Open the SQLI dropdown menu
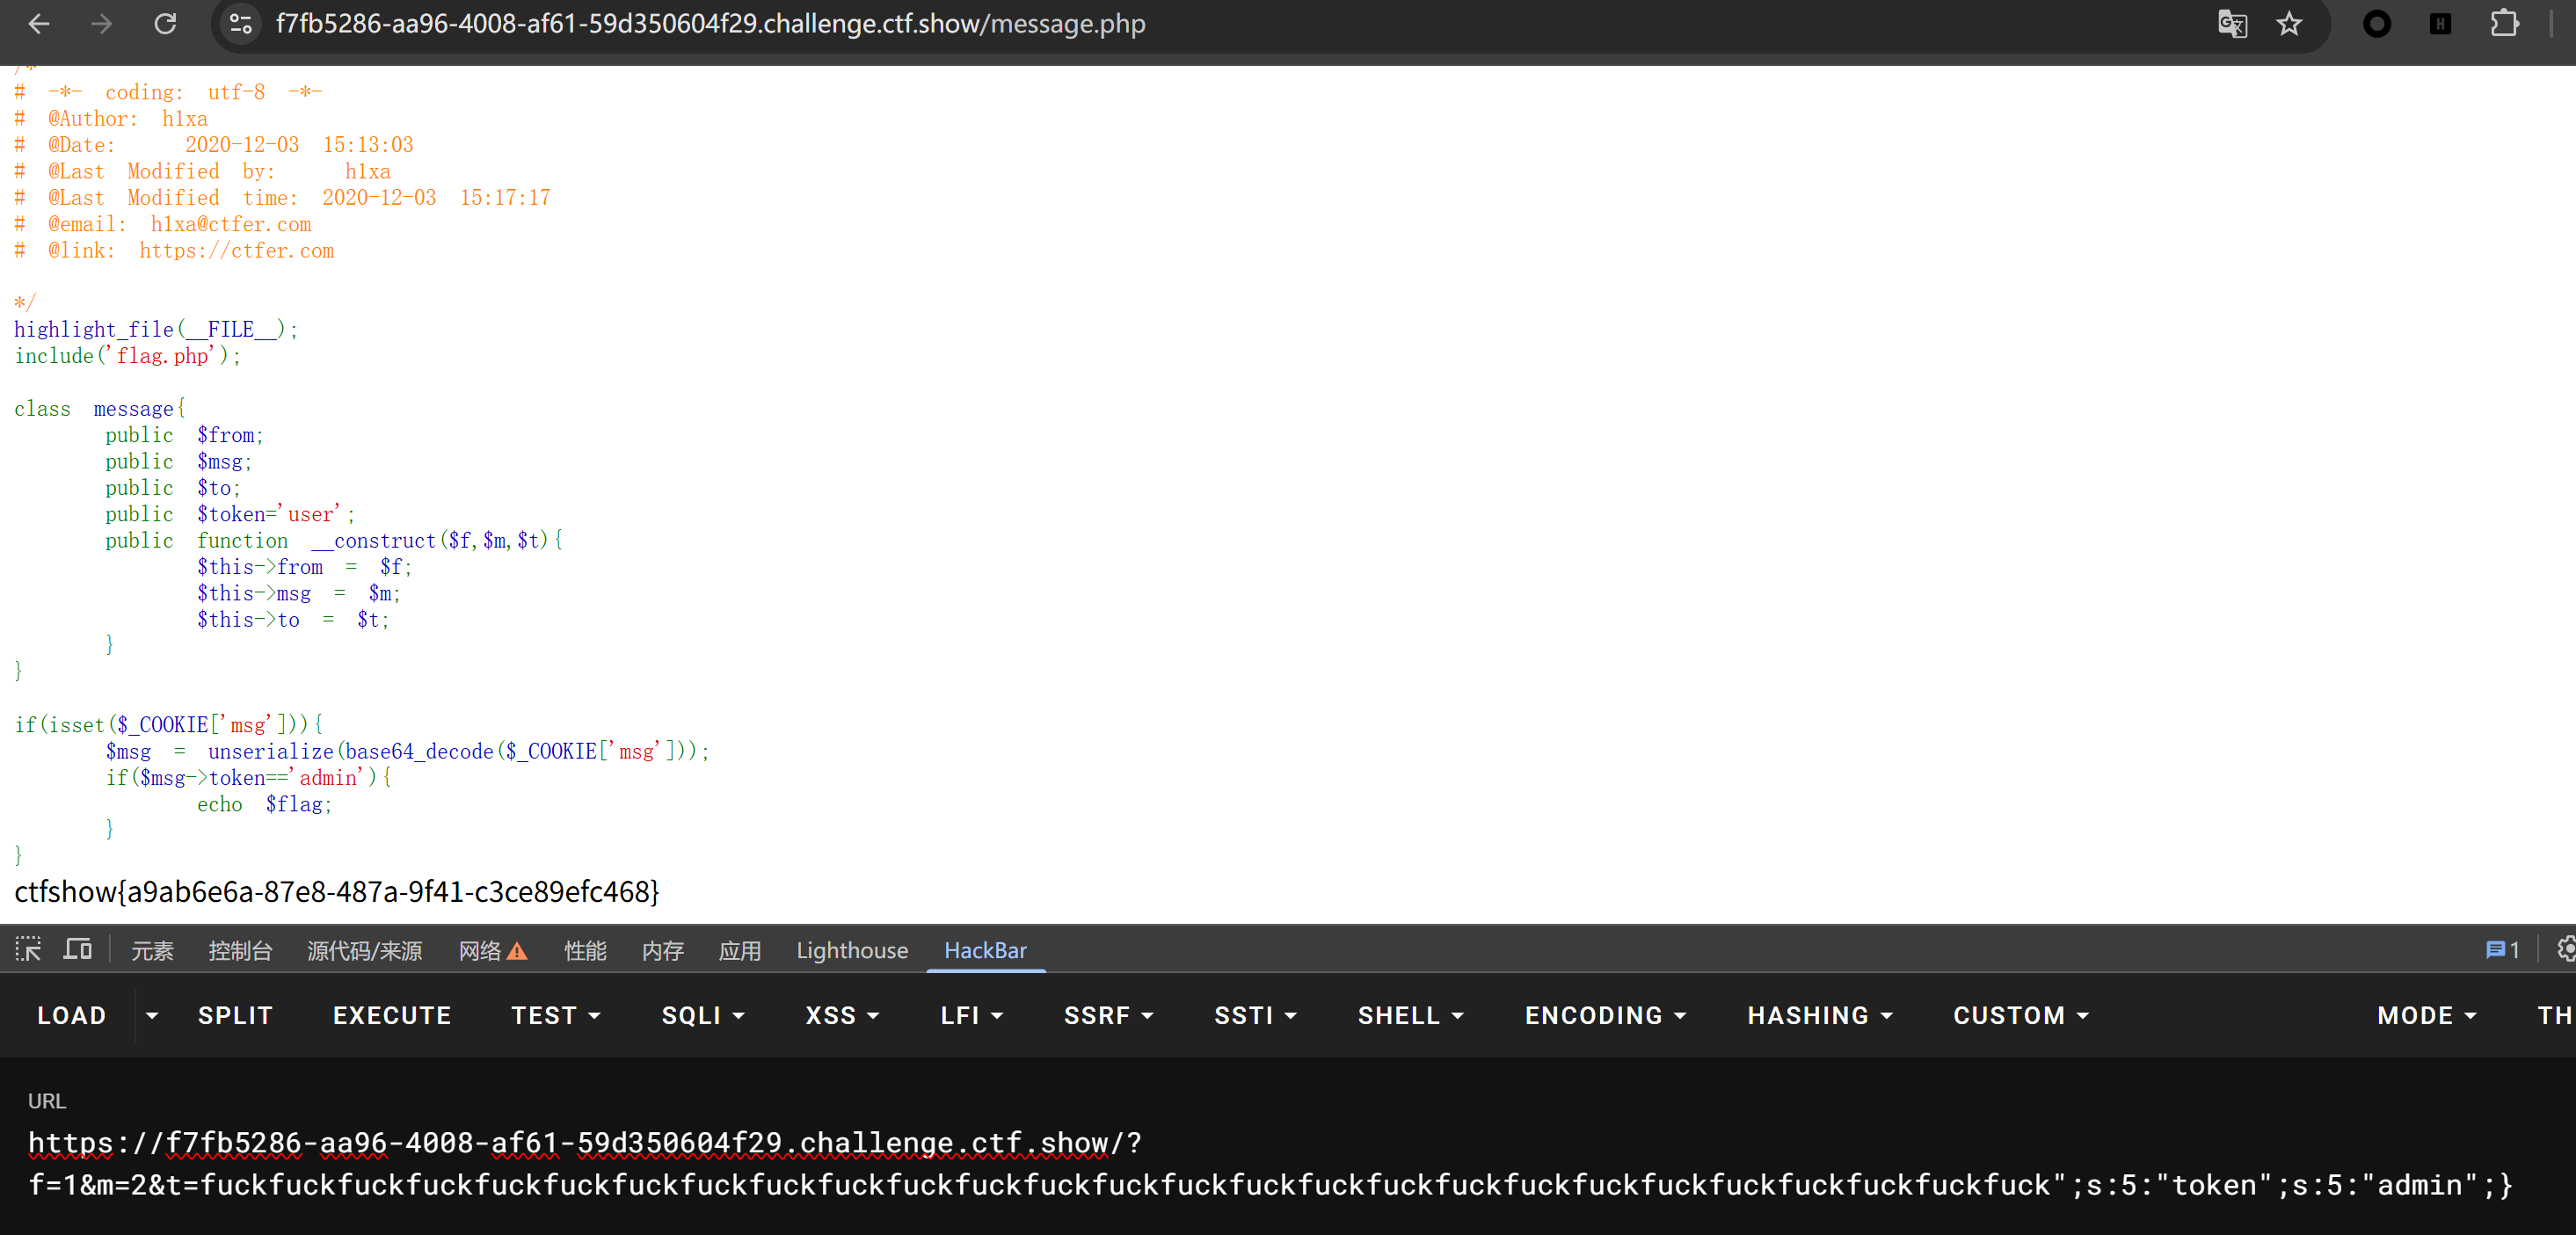The width and height of the screenshot is (2576, 1235). coord(703,1016)
